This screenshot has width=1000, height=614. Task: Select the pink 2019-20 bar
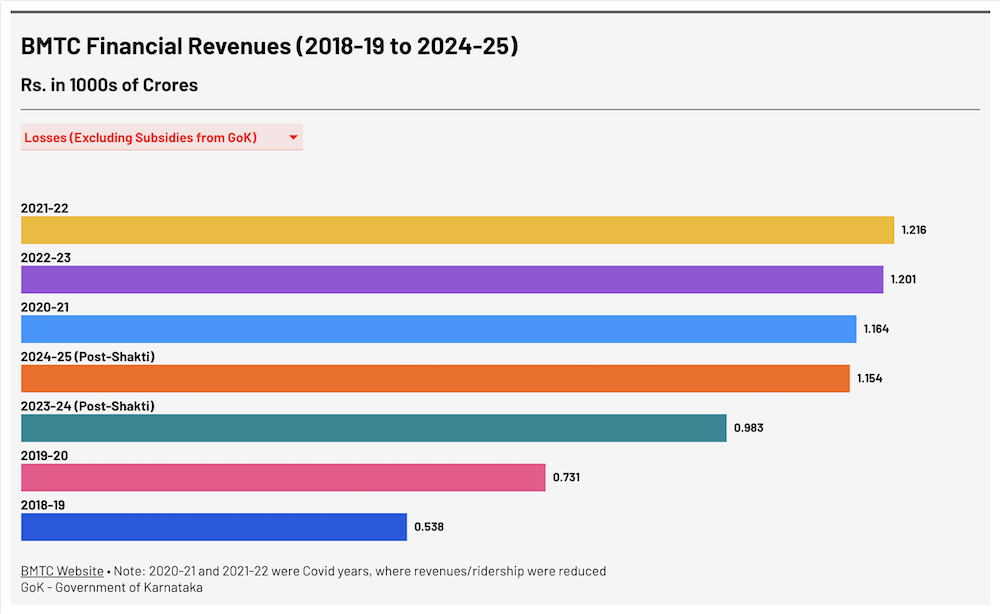pos(283,477)
